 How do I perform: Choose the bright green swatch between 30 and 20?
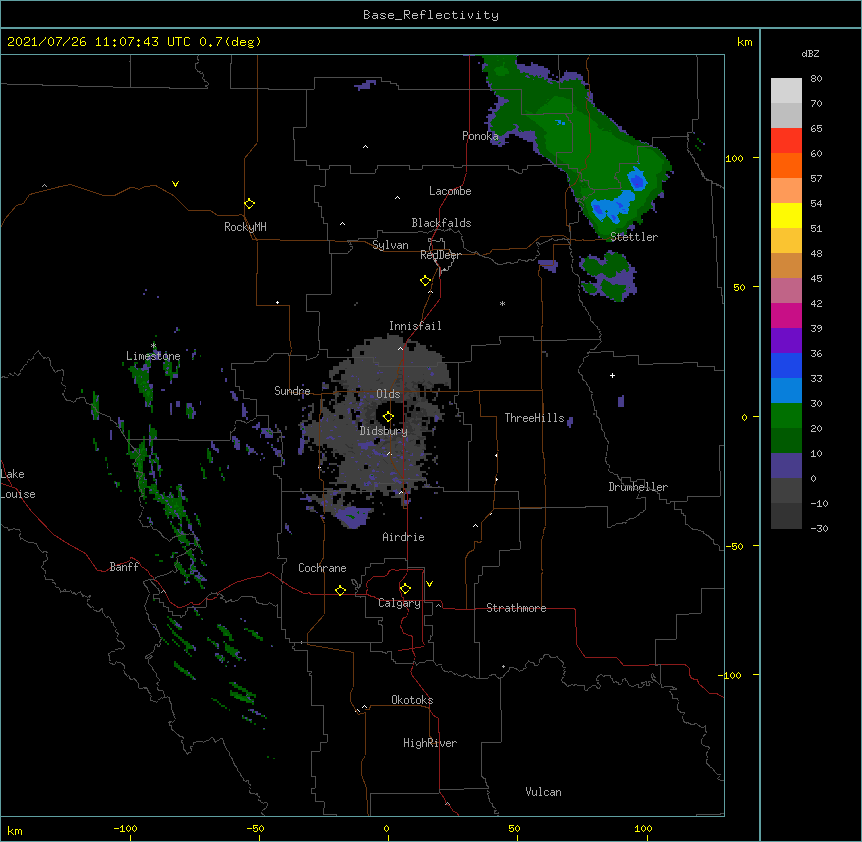click(786, 416)
